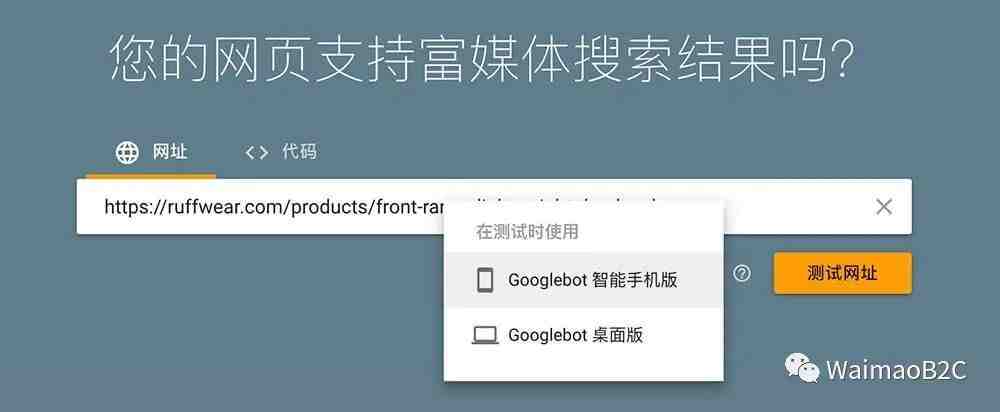Viewport: 1000px width, 412px height.
Task: Click the globe icon beside 网址
Action: pyautogui.click(x=127, y=152)
